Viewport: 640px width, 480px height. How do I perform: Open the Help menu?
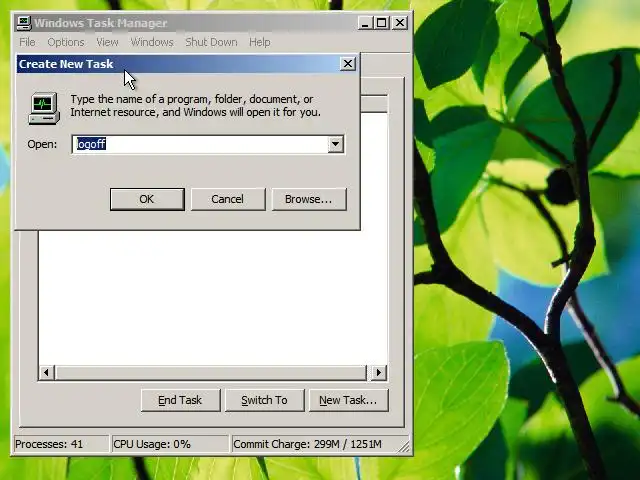[x=260, y=42]
